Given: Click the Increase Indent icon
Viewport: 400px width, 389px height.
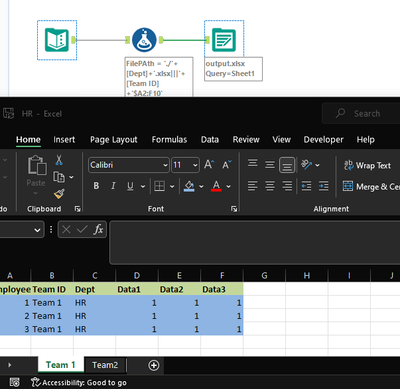Looking at the screenshot, I should coord(323,186).
